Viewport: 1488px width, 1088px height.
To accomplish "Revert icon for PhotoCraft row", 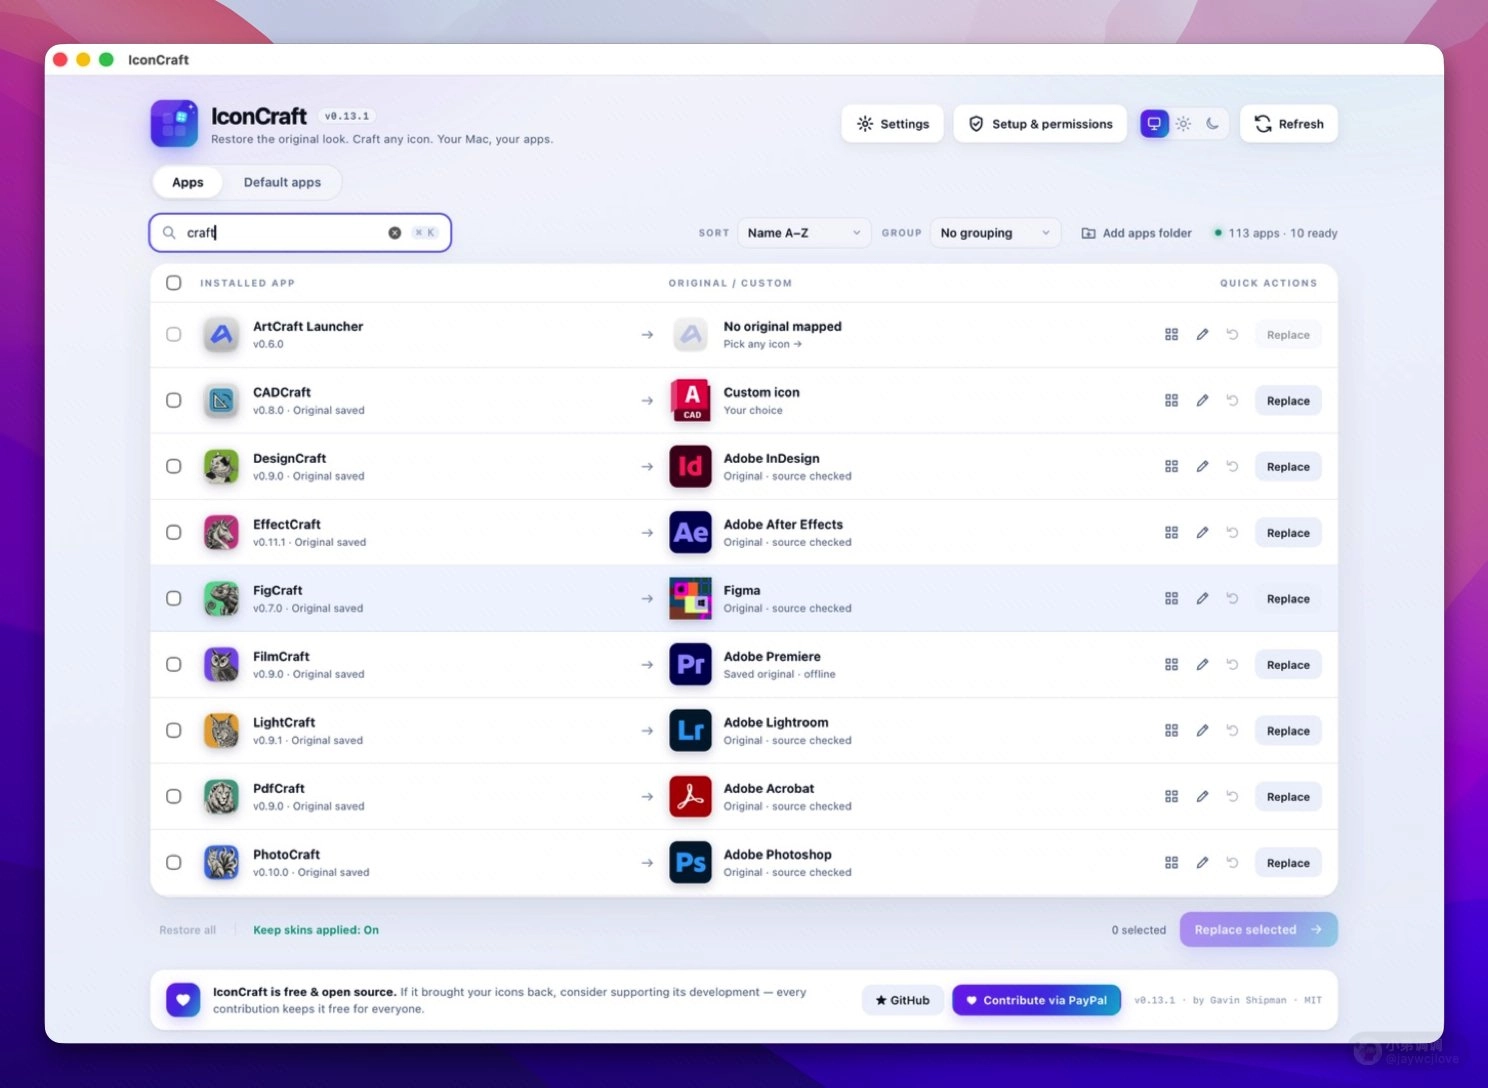I will tap(1232, 863).
